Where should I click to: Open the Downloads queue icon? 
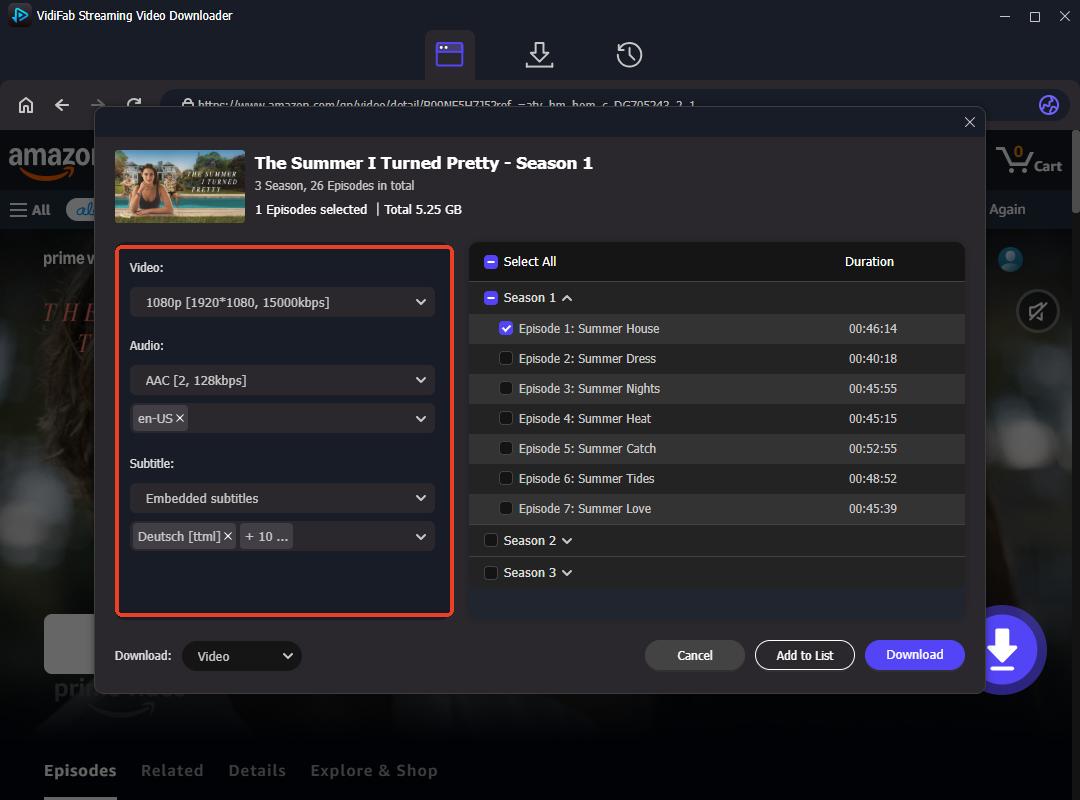539,54
